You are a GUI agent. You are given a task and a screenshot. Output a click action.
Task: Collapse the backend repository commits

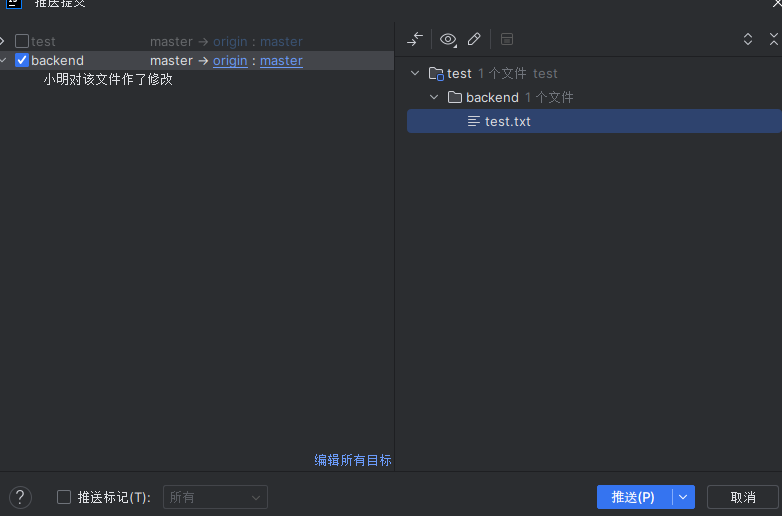3,60
